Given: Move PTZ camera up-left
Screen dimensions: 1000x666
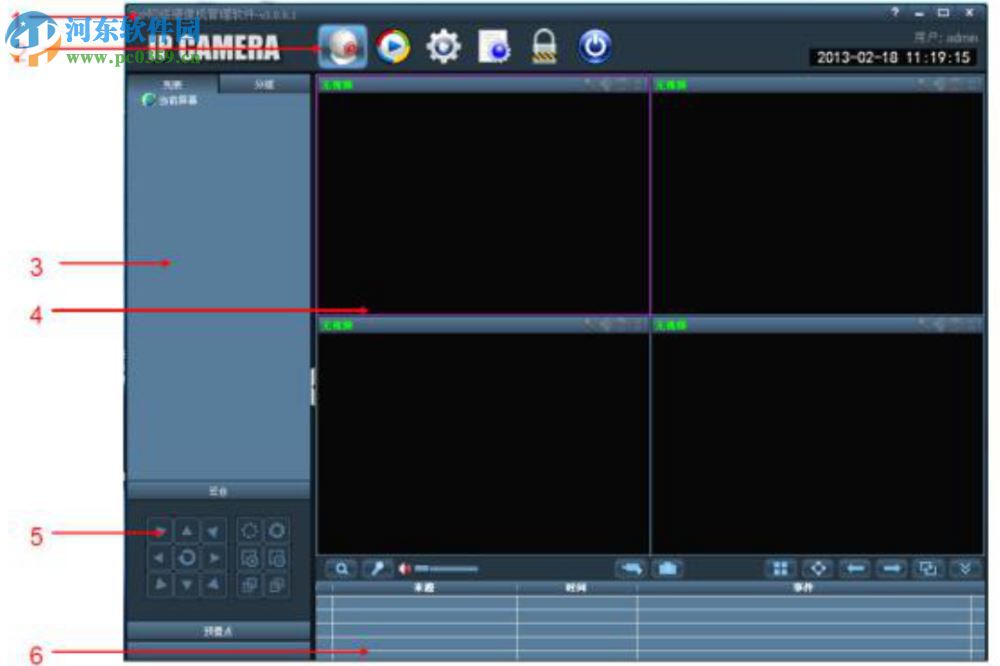Looking at the screenshot, I should tap(159, 531).
